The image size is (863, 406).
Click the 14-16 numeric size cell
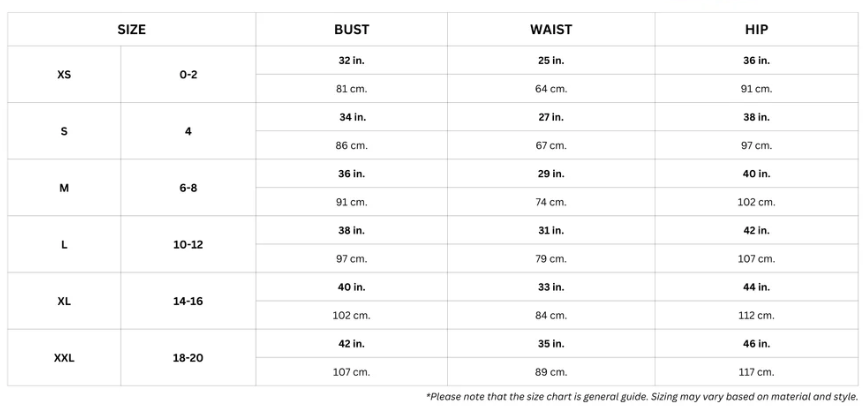[x=188, y=301]
